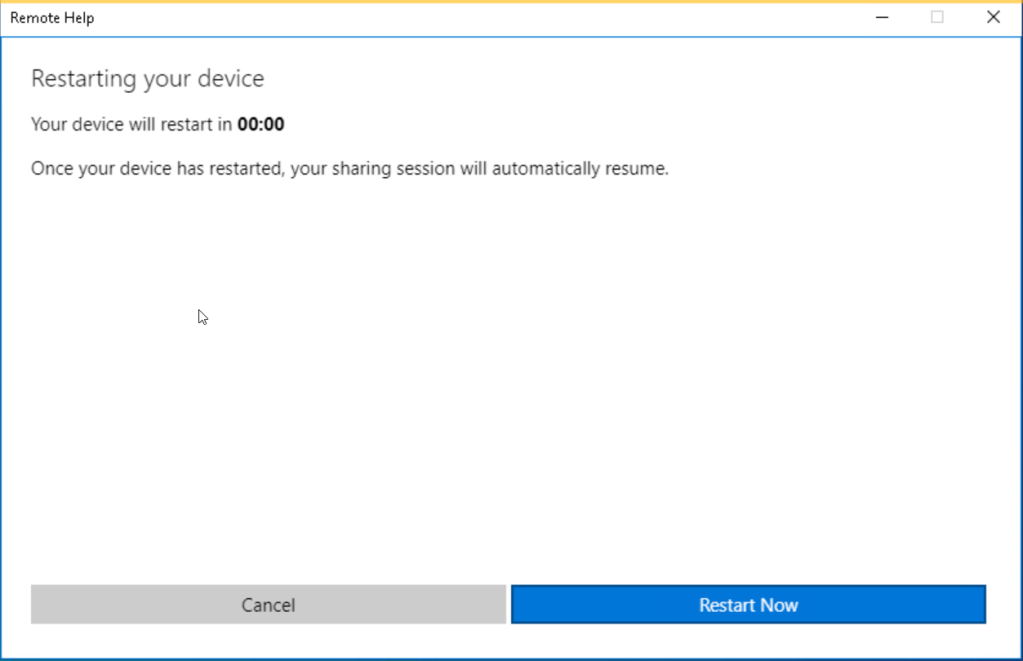Screen dimensions: 1023x661
Task: Click the greyed-out maximize window icon
Action: pyautogui.click(x=937, y=17)
